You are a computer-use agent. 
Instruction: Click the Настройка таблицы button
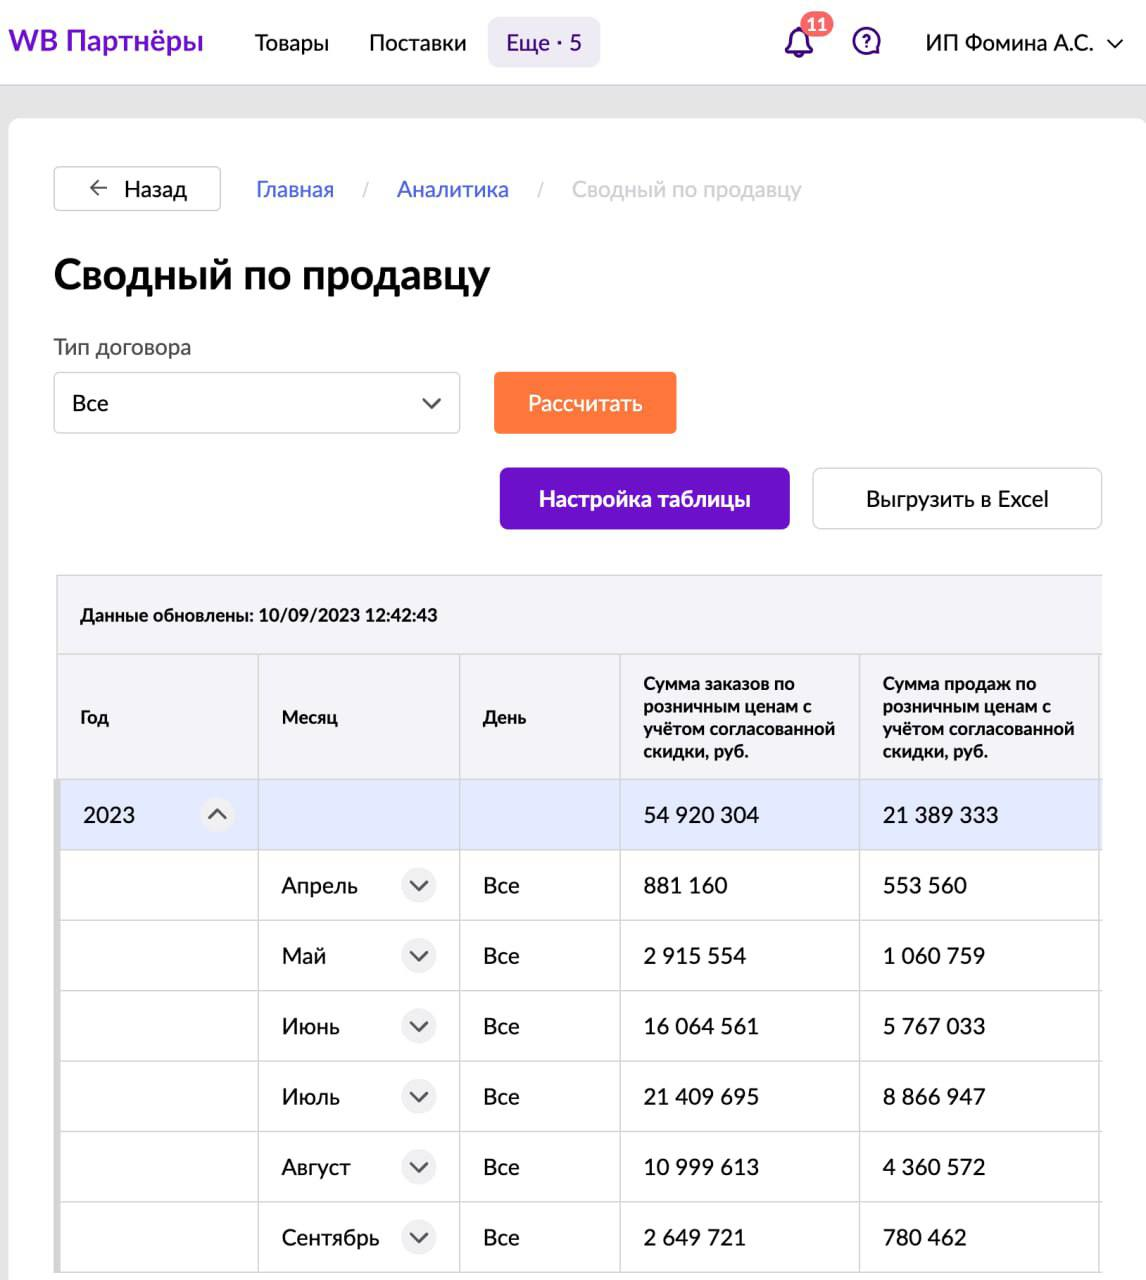pos(645,499)
